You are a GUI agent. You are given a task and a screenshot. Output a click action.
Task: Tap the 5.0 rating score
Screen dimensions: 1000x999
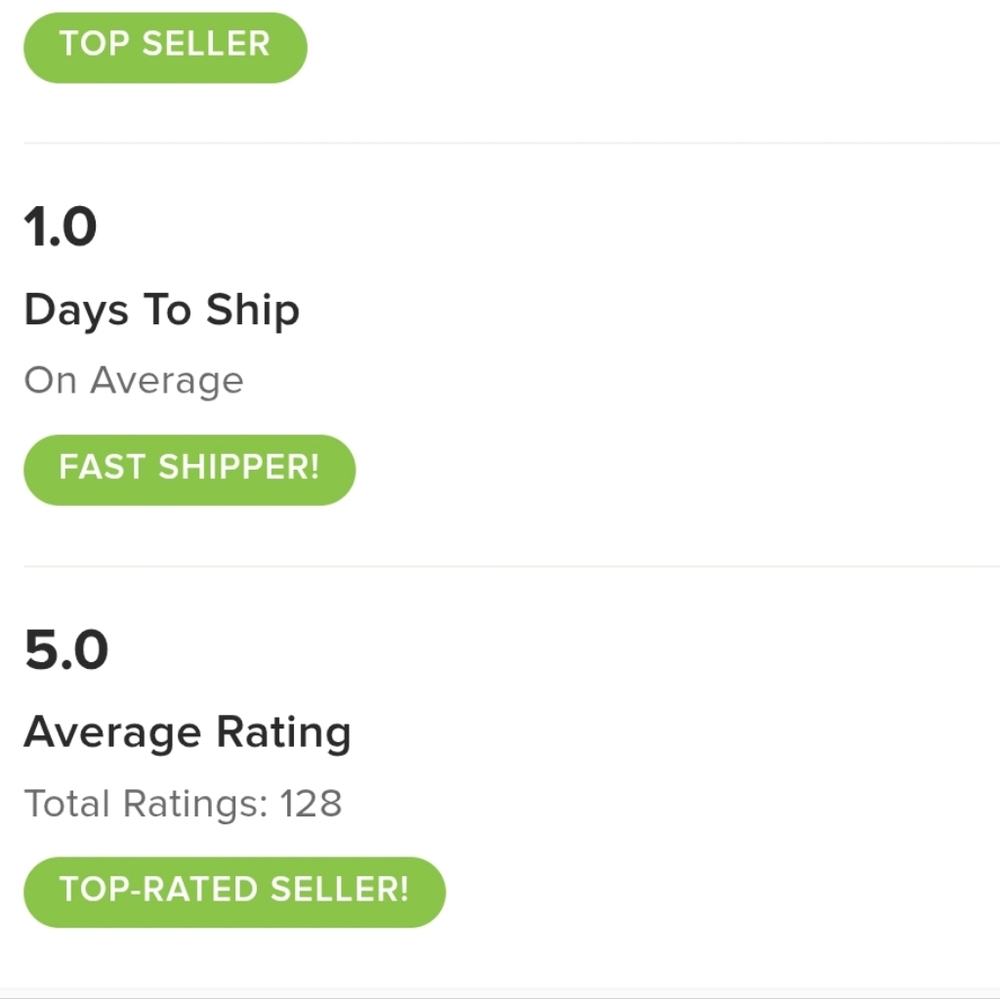(x=66, y=650)
